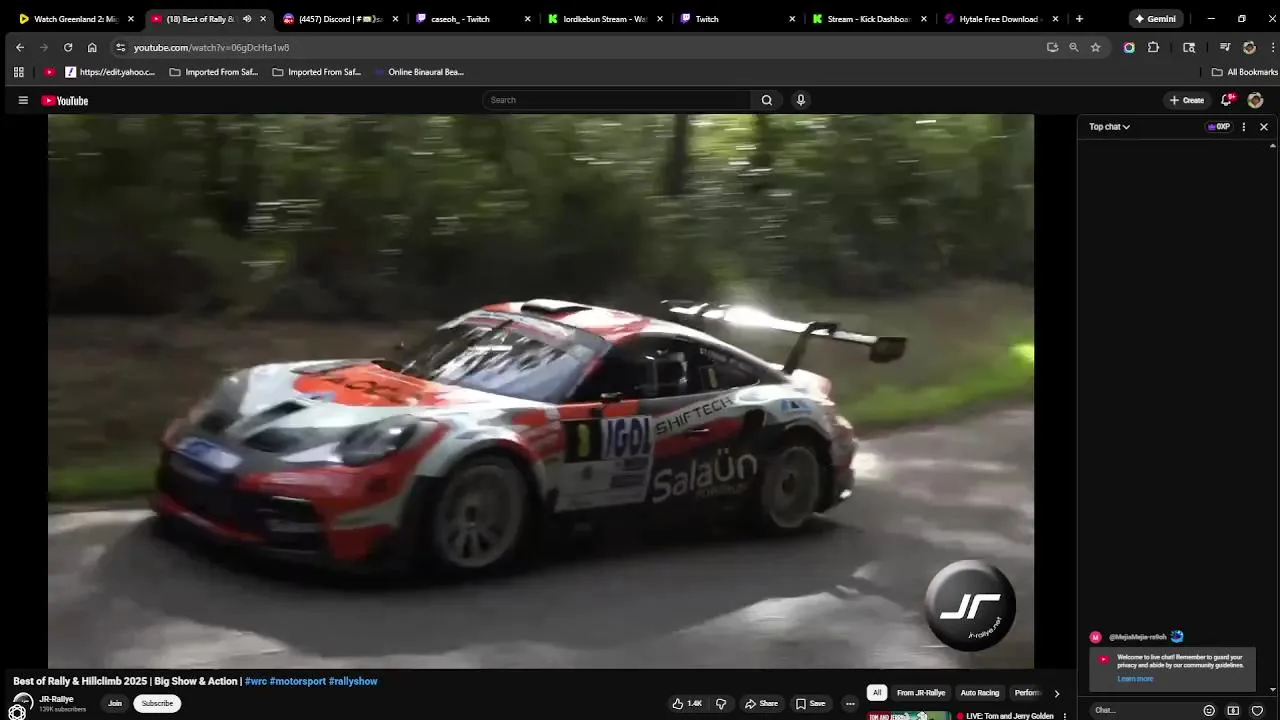Viewport: 1280px width, 720px height.
Task: Open the media controls icon
Action: click(x=1224, y=47)
